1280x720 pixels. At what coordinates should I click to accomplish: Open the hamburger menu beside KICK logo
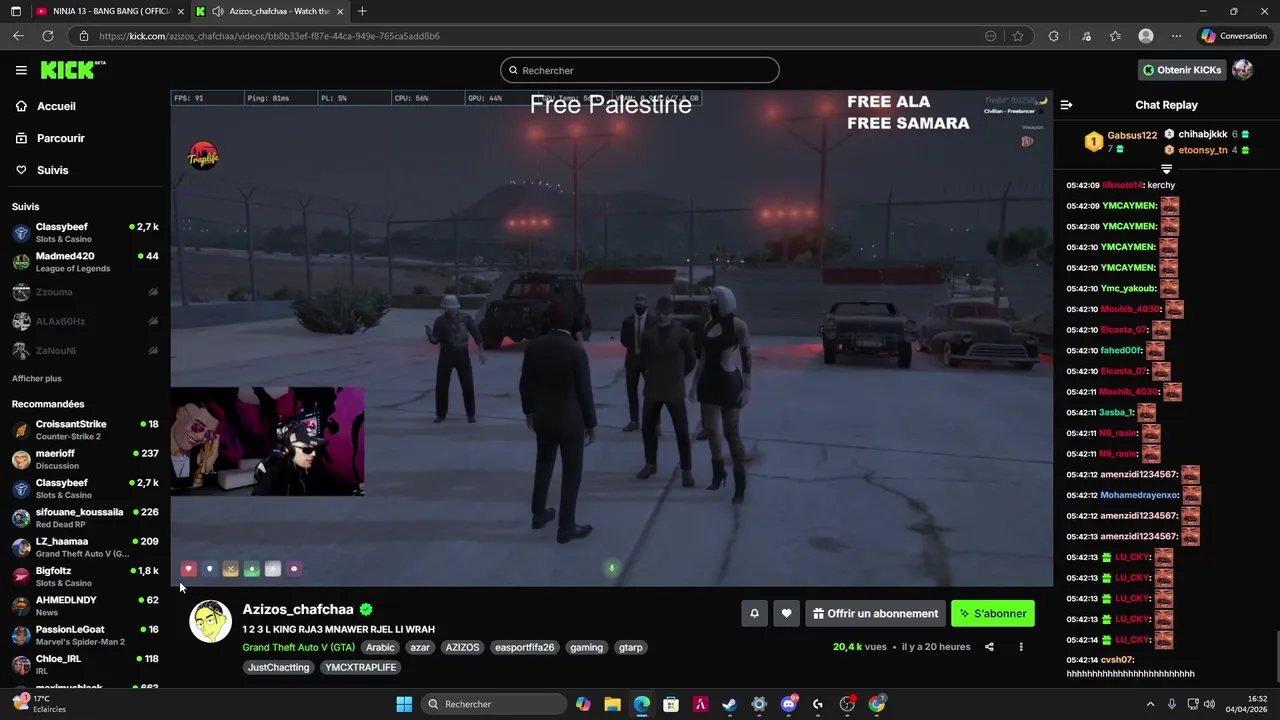[21, 70]
